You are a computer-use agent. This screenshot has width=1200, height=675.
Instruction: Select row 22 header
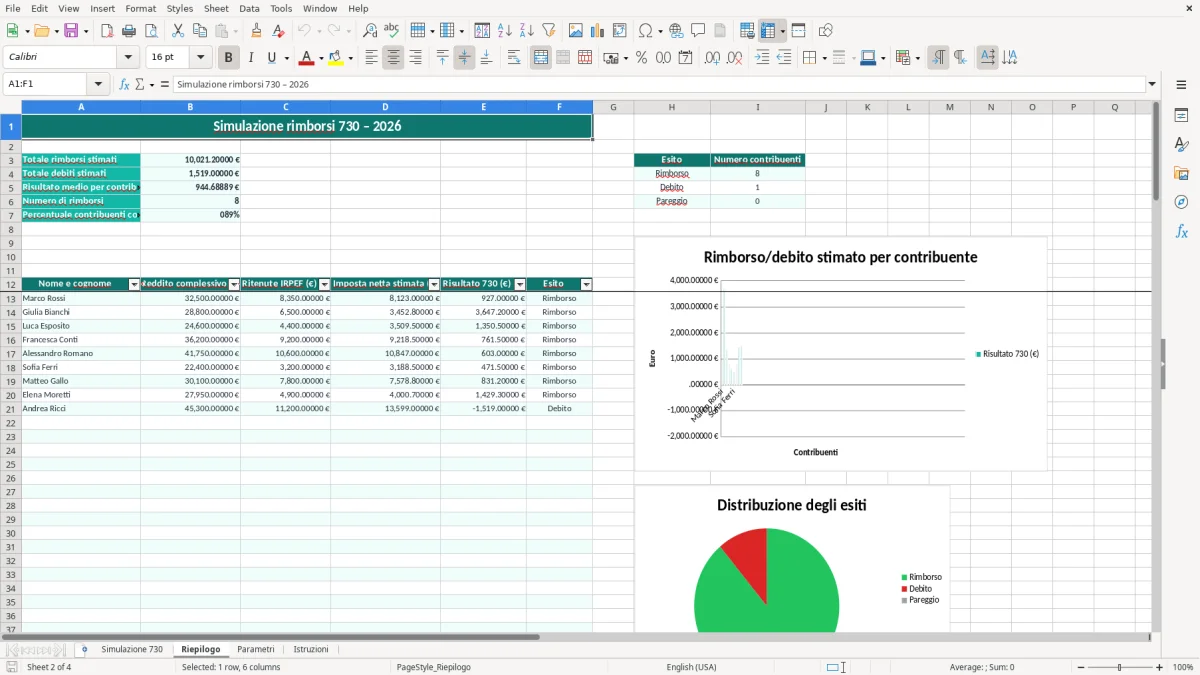coord(11,422)
